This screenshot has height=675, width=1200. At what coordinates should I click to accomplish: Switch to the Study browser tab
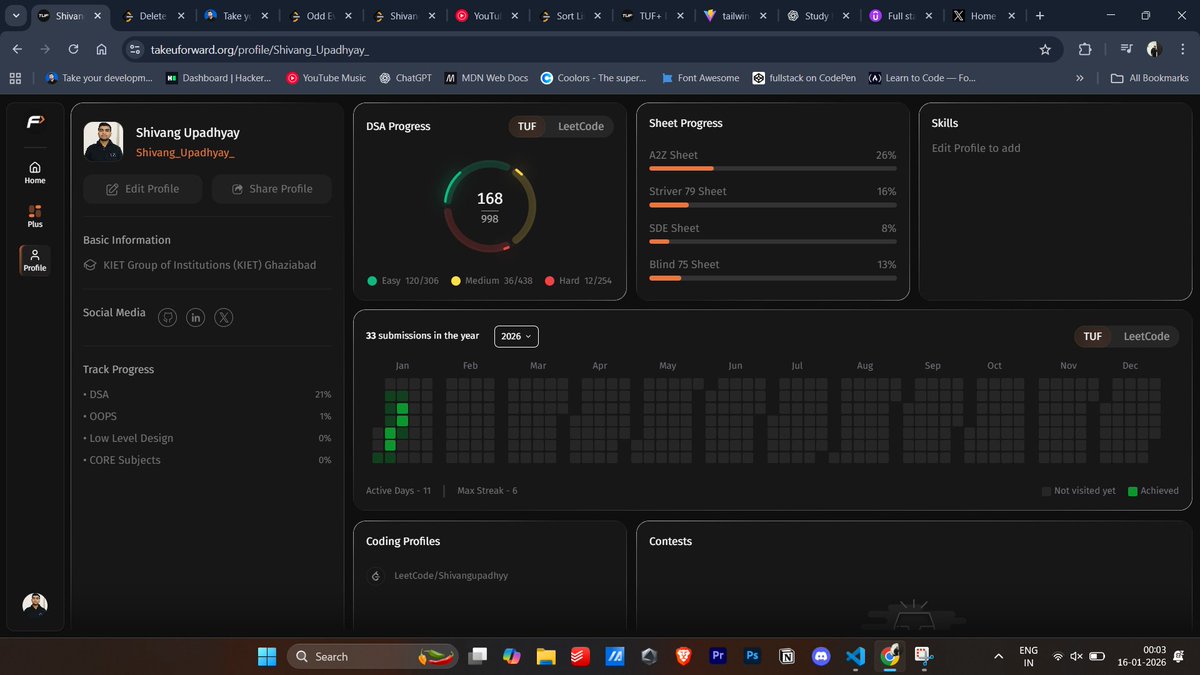pyautogui.click(x=817, y=16)
